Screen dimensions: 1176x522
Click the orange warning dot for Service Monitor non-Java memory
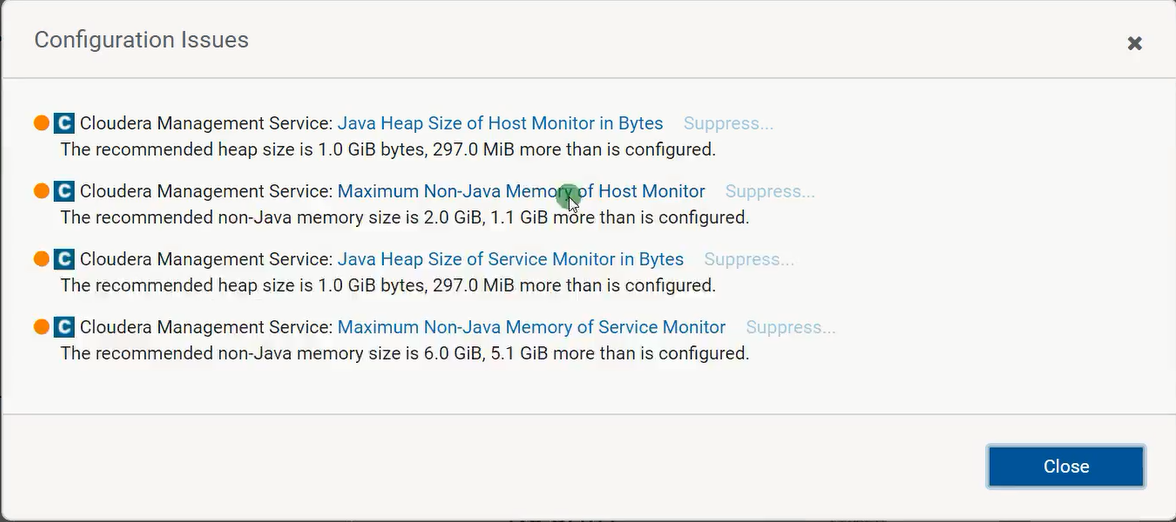coord(41,327)
